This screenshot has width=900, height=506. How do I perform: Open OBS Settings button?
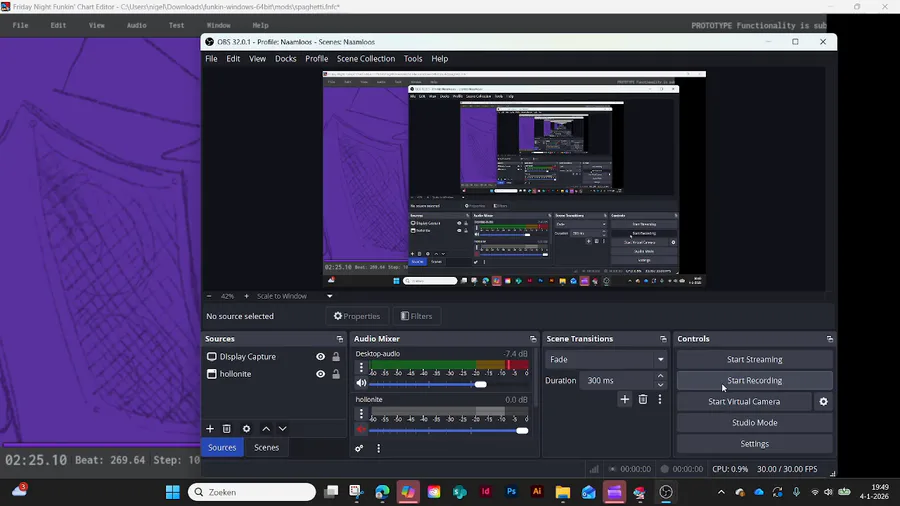[754, 444]
